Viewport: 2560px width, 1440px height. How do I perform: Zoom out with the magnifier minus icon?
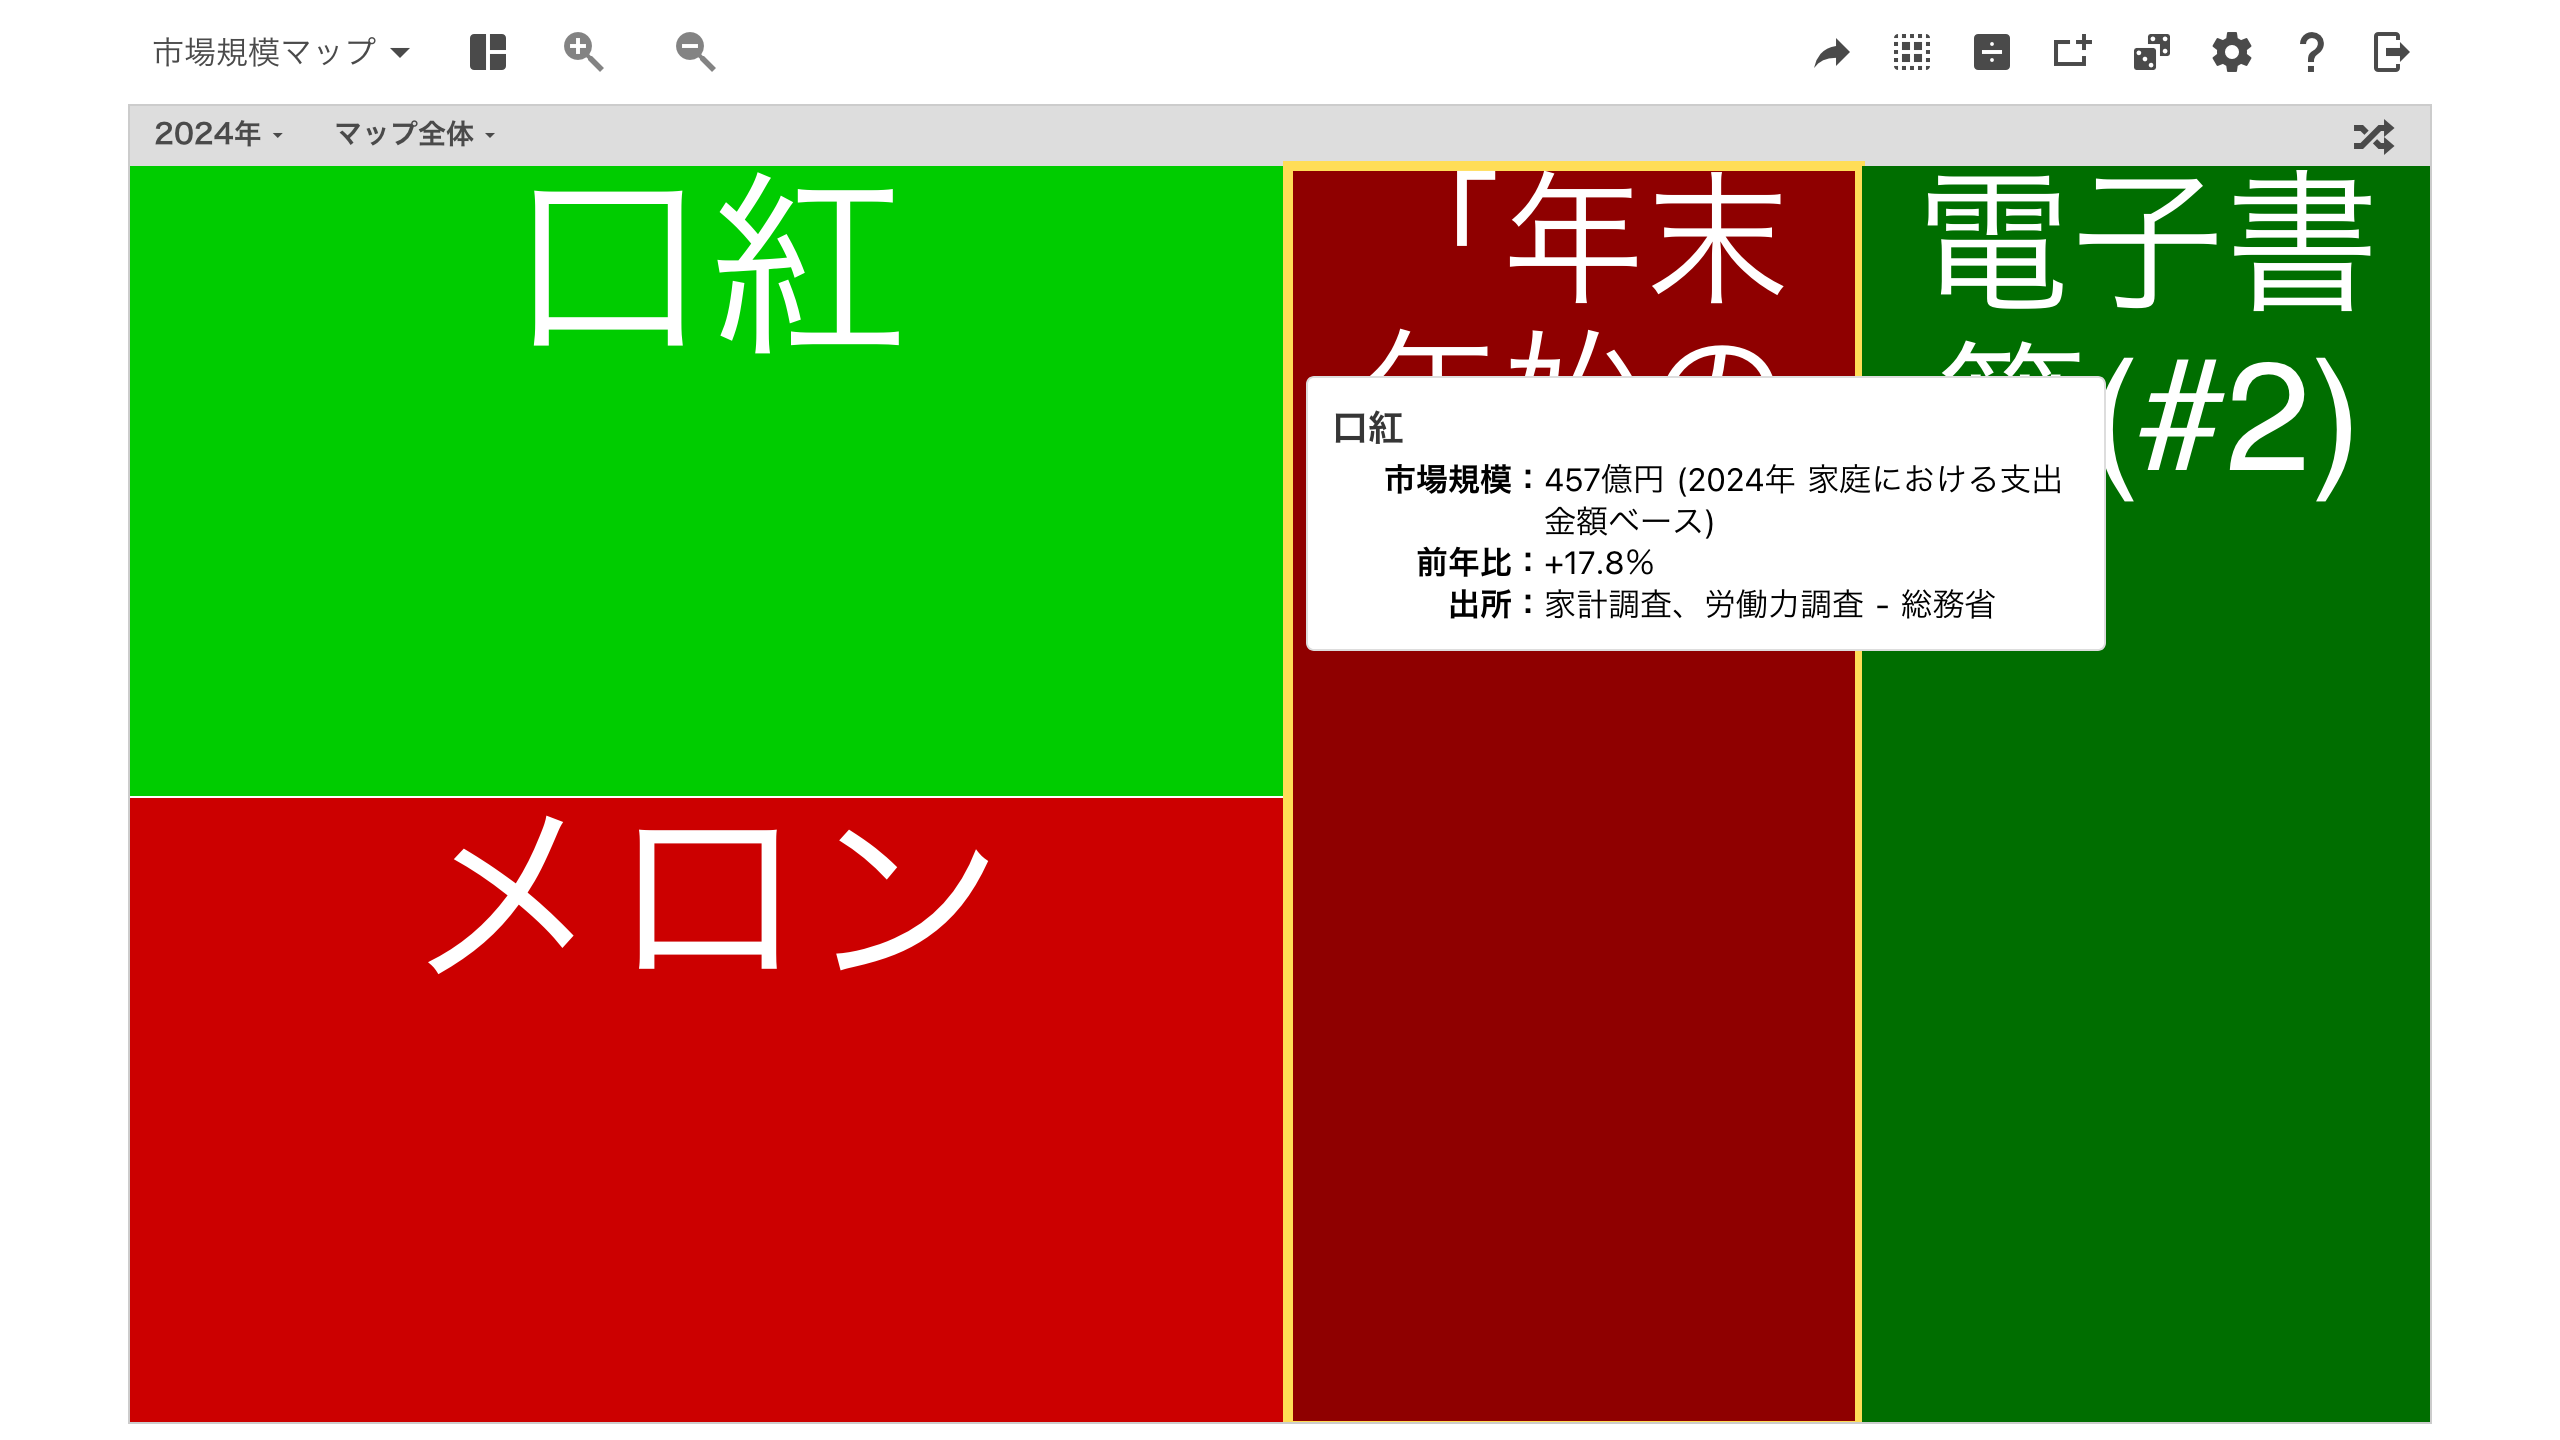click(x=695, y=52)
